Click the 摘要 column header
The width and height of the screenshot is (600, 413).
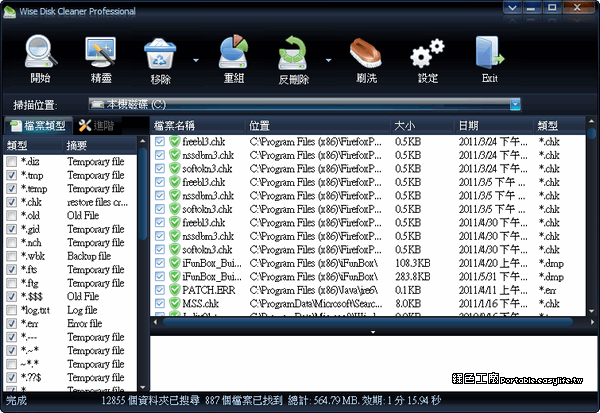point(99,145)
